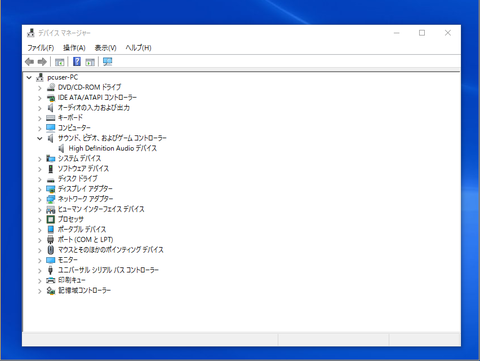Expand the モニター node
This screenshot has height=361, width=480.
point(40,260)
